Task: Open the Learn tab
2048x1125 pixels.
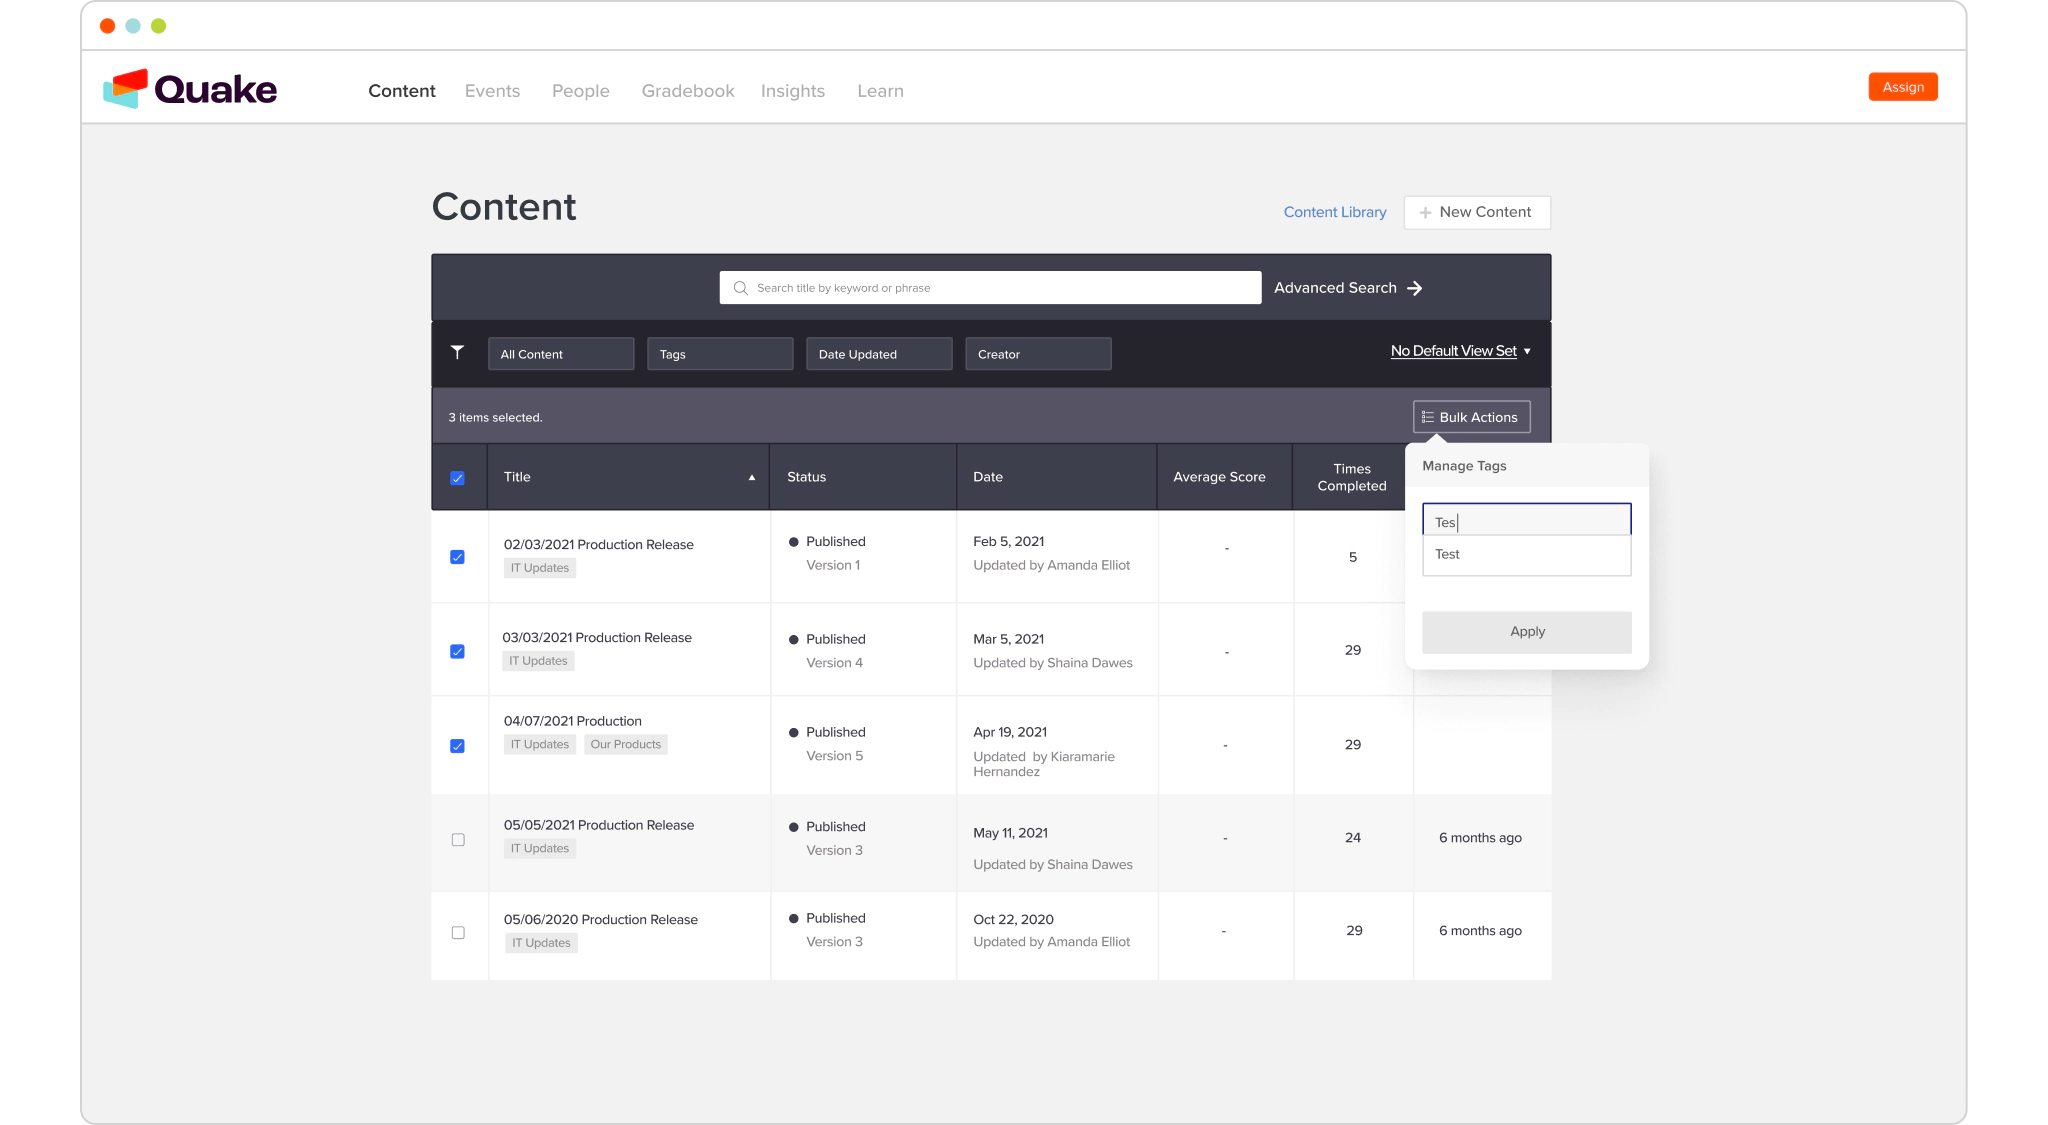Action: (x=880, y=91)
